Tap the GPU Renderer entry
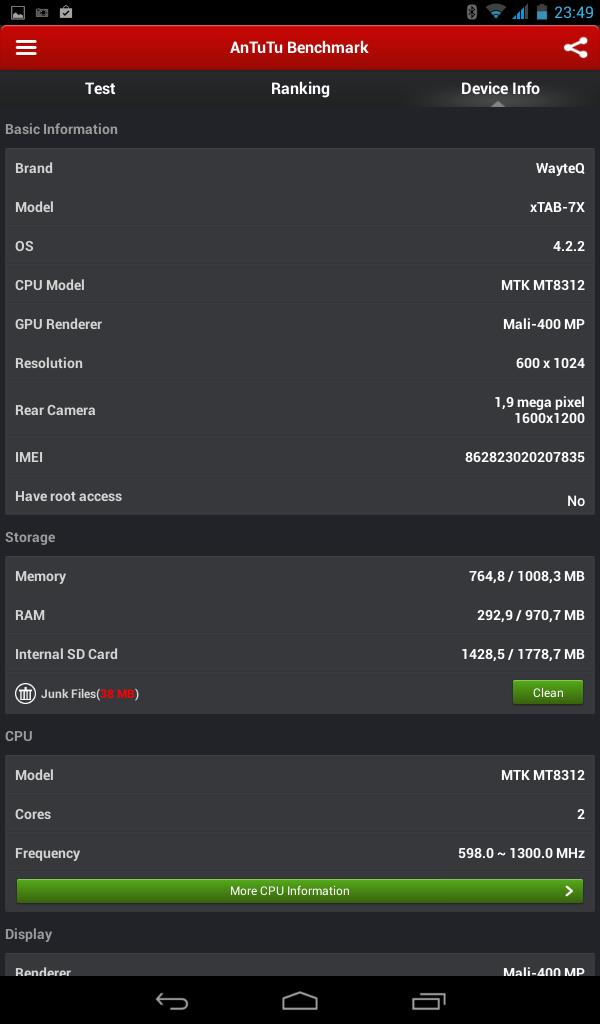The width and height of the screenshot is (600, 1024). 299,324
